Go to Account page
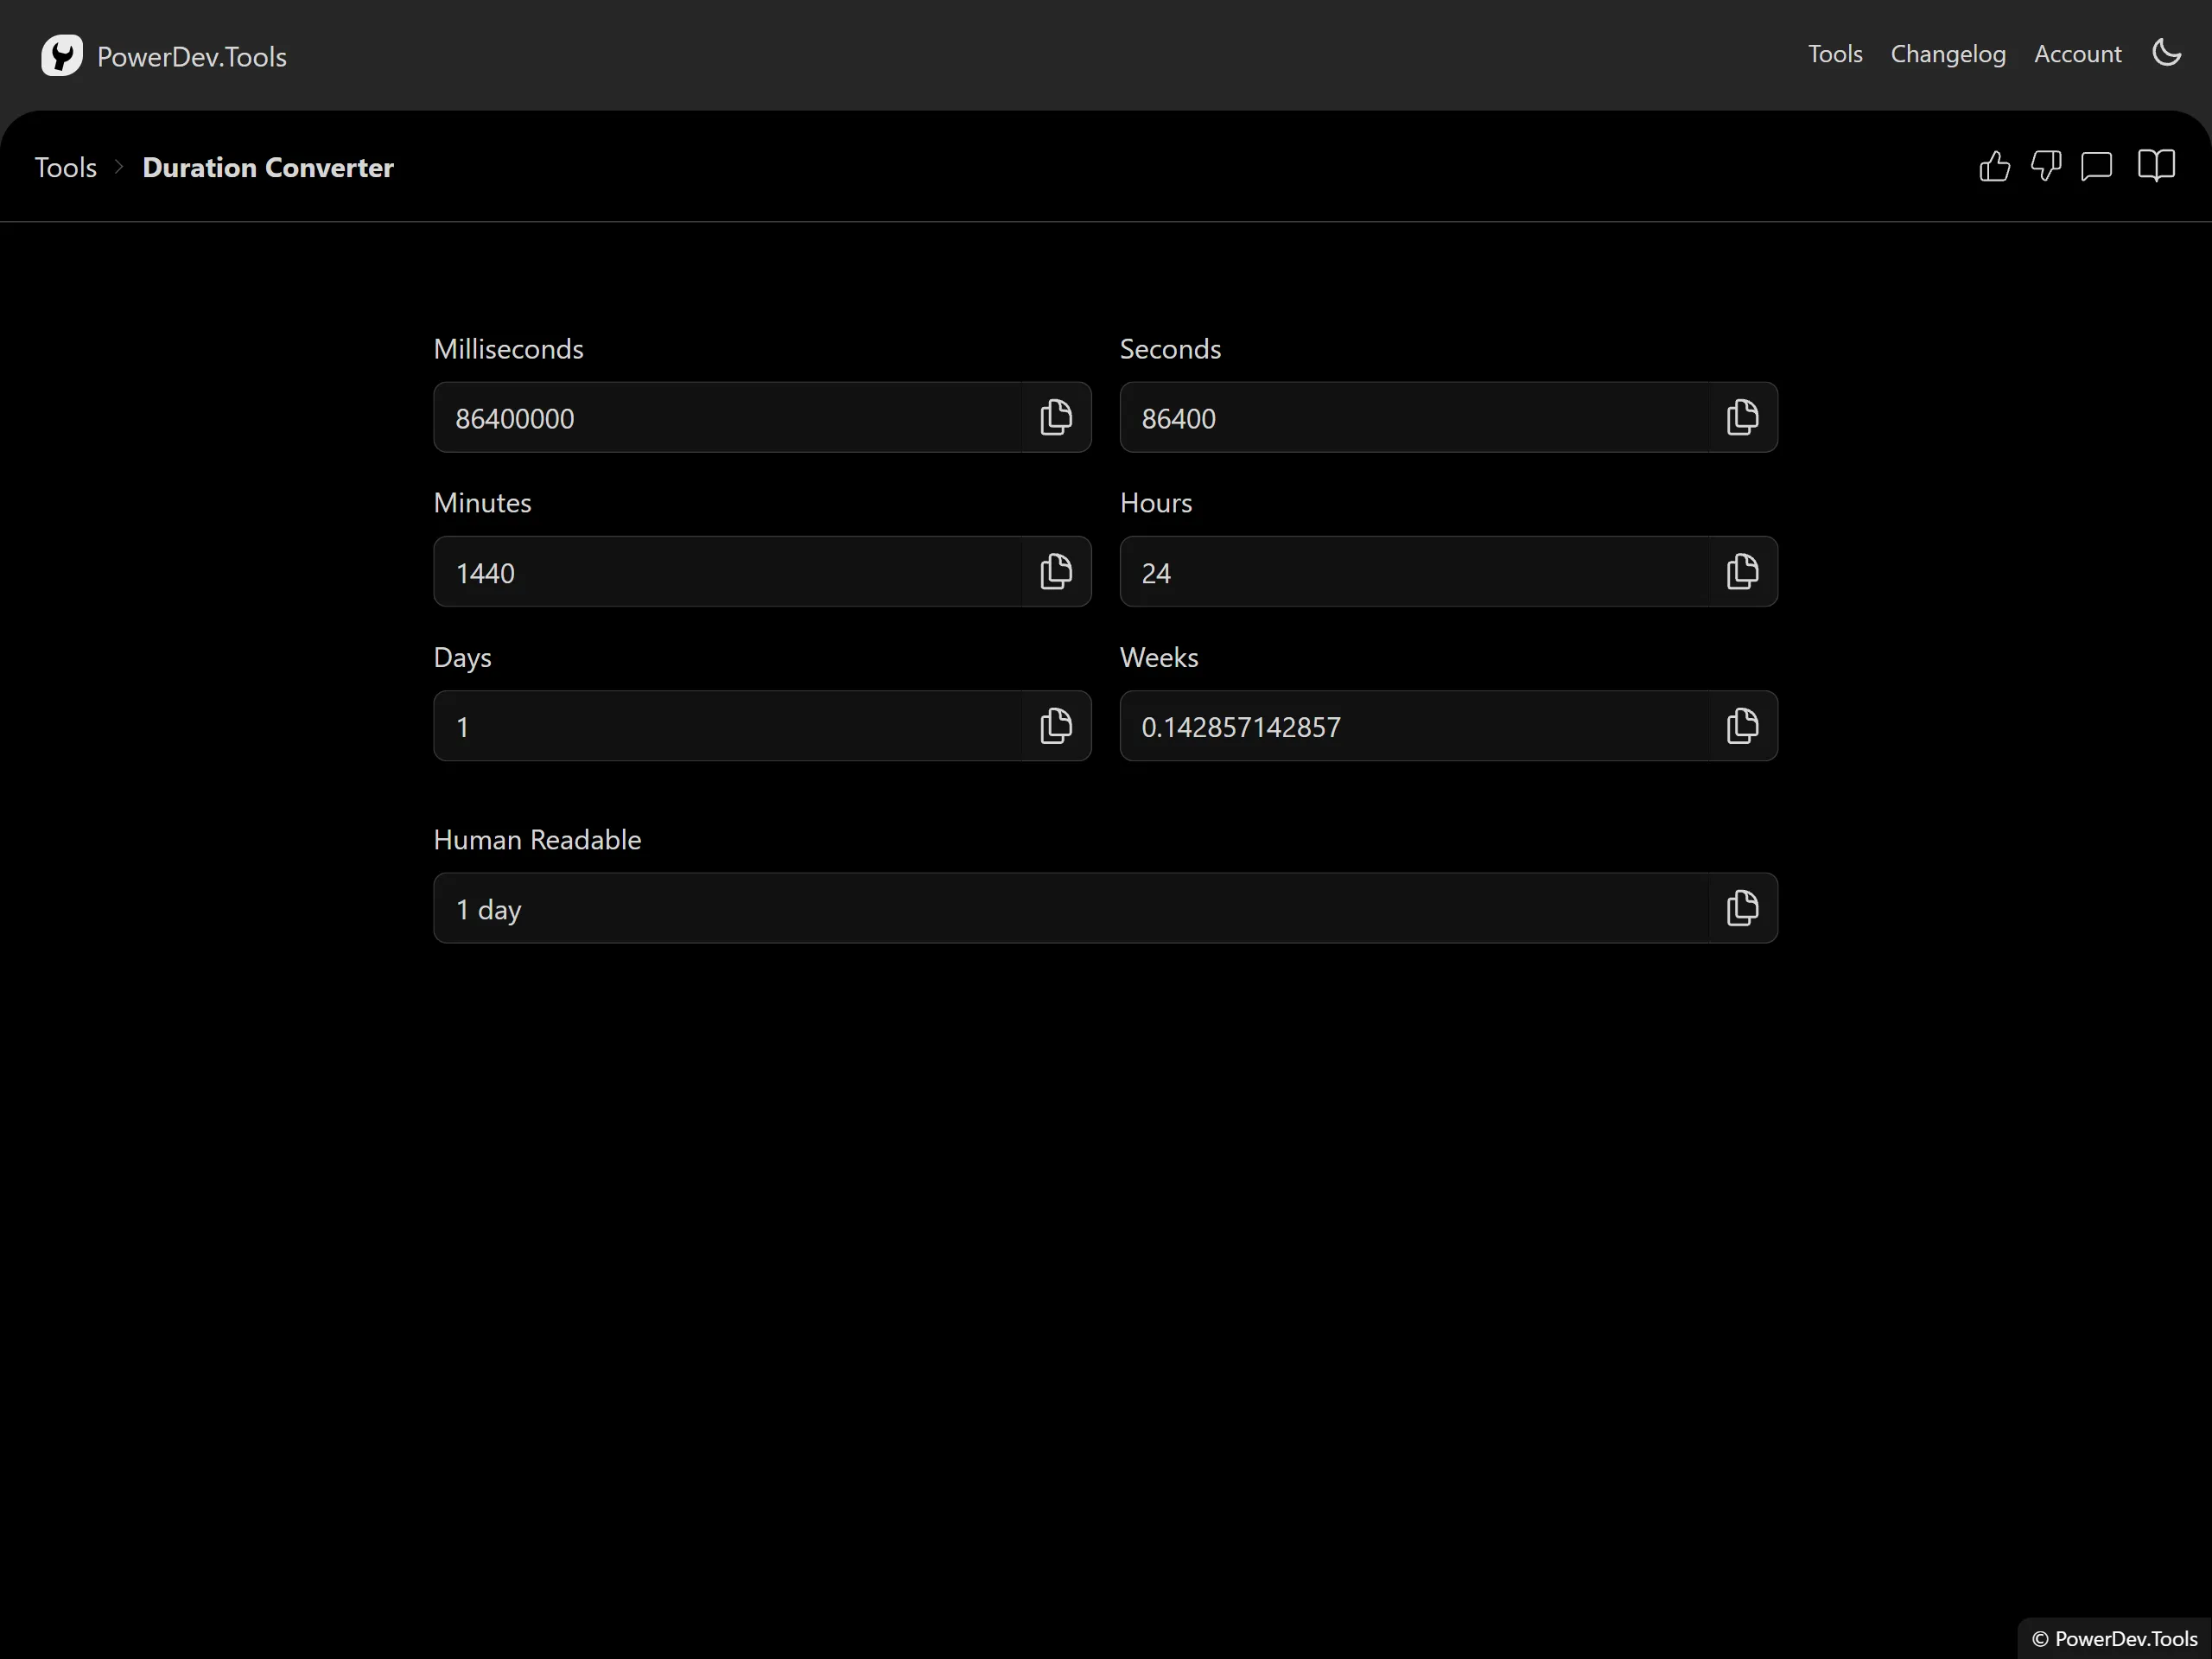 pyautogui.click(x=2077, y=54)
